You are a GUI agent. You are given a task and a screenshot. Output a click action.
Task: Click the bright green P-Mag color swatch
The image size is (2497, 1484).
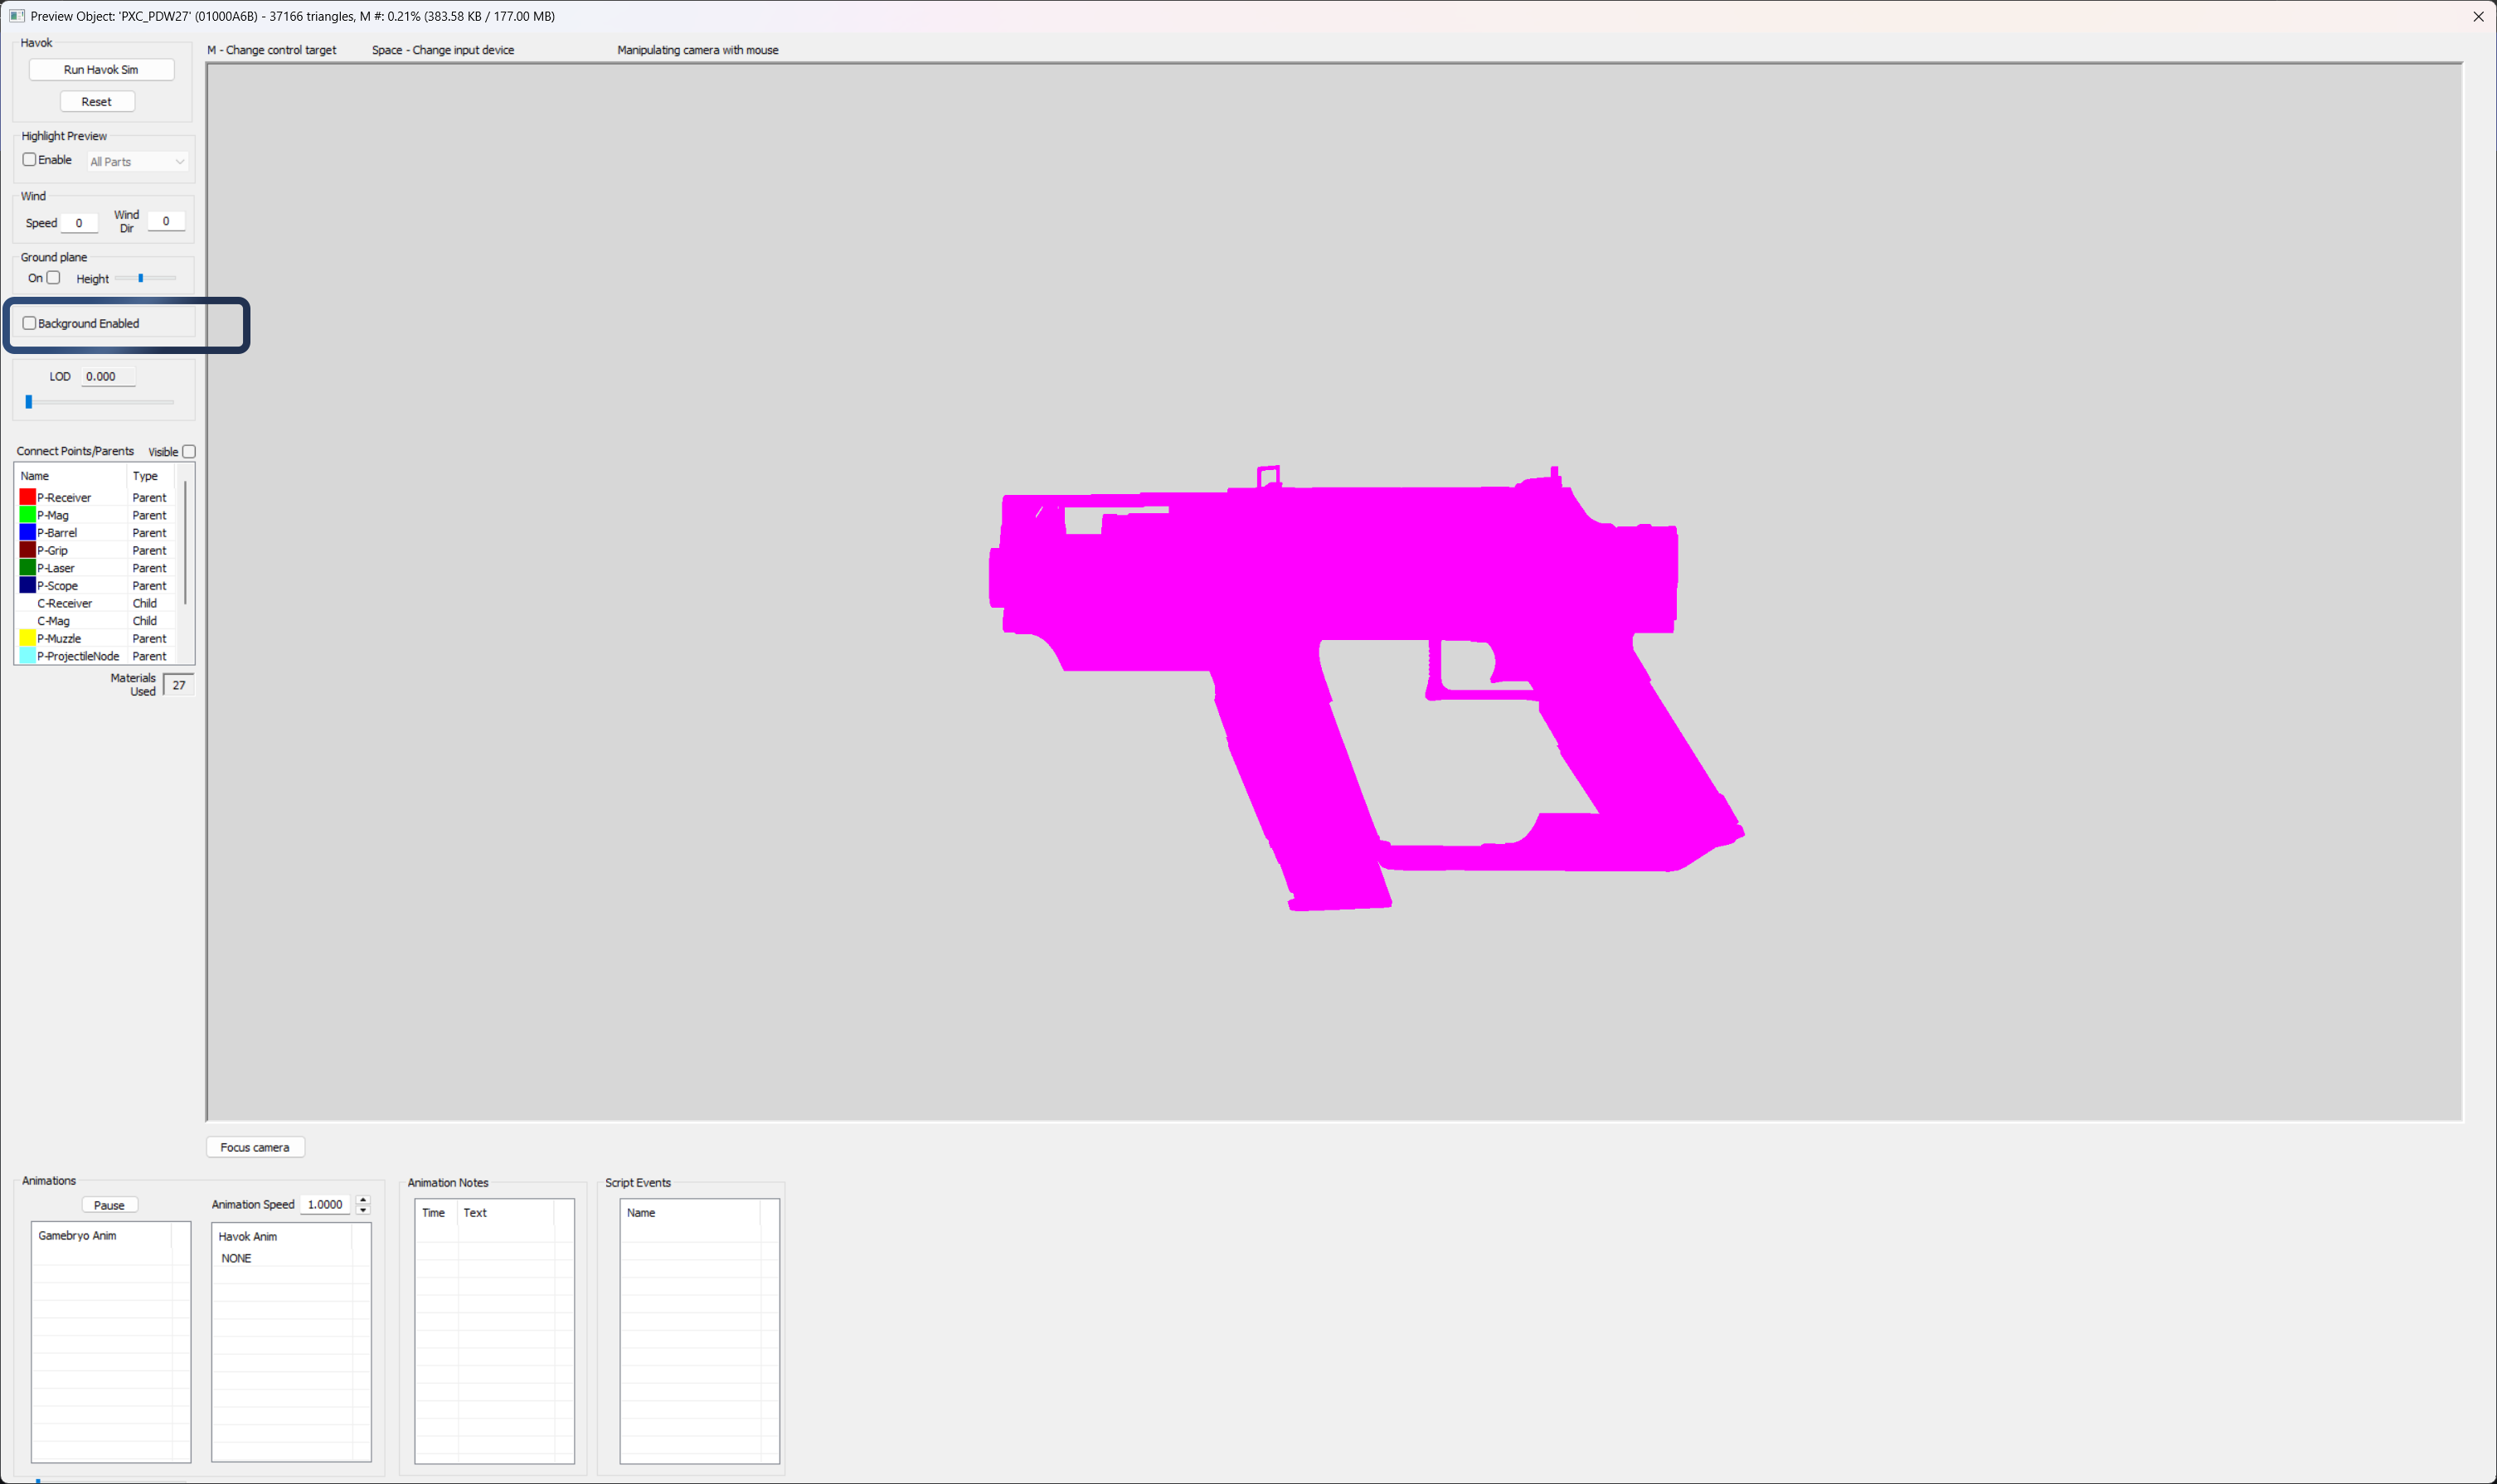tap(28, 515)
